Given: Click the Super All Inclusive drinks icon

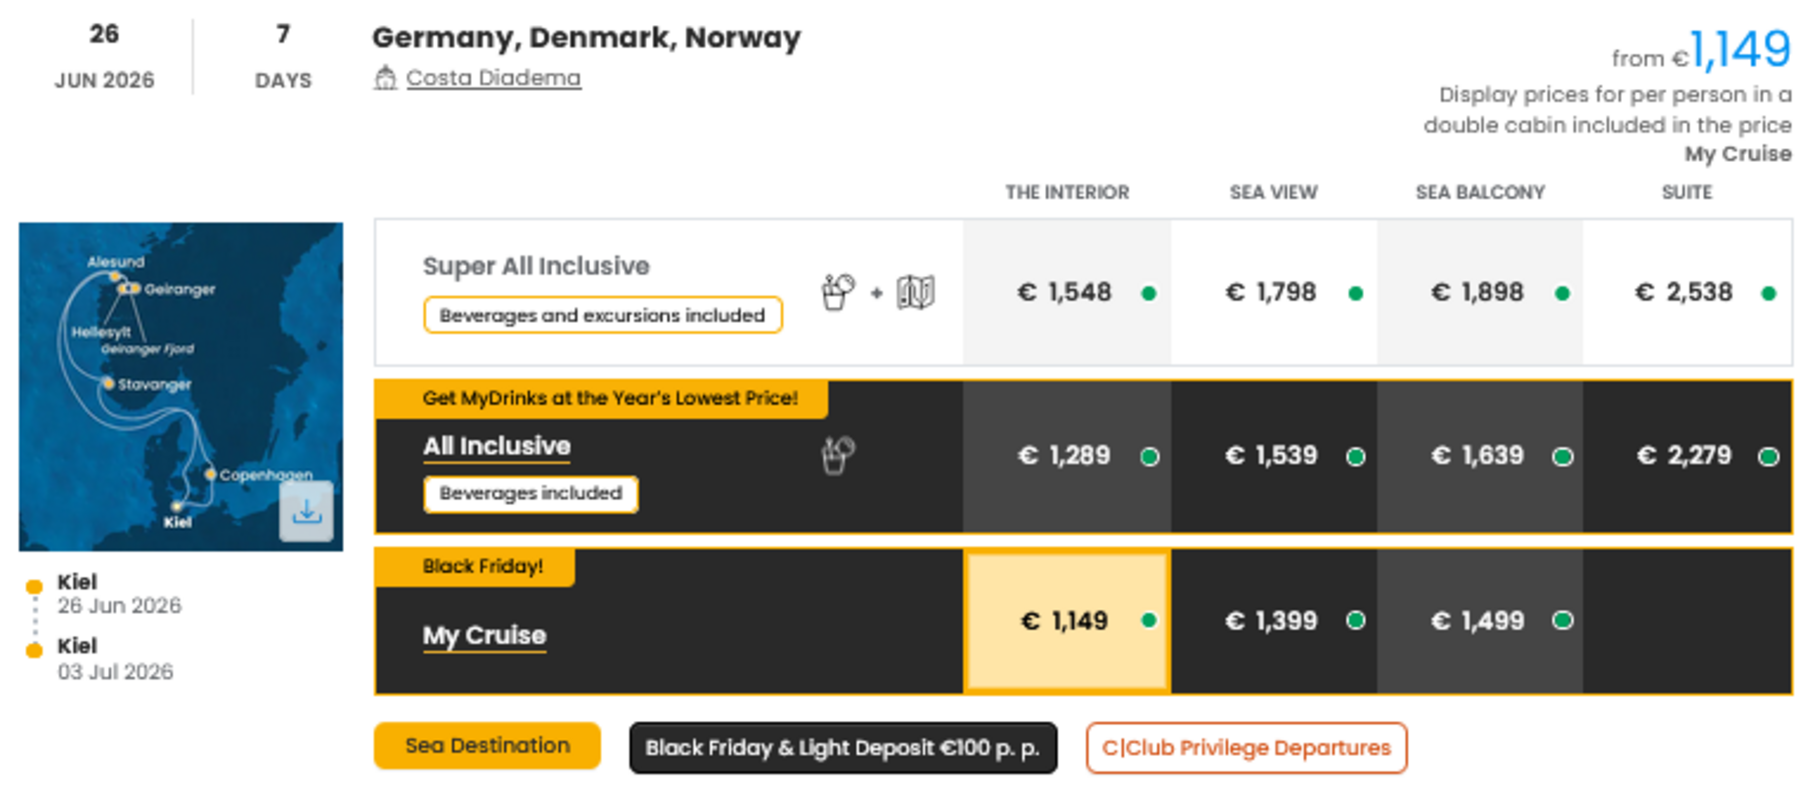Looking at the screenshot, I should 838,292.
